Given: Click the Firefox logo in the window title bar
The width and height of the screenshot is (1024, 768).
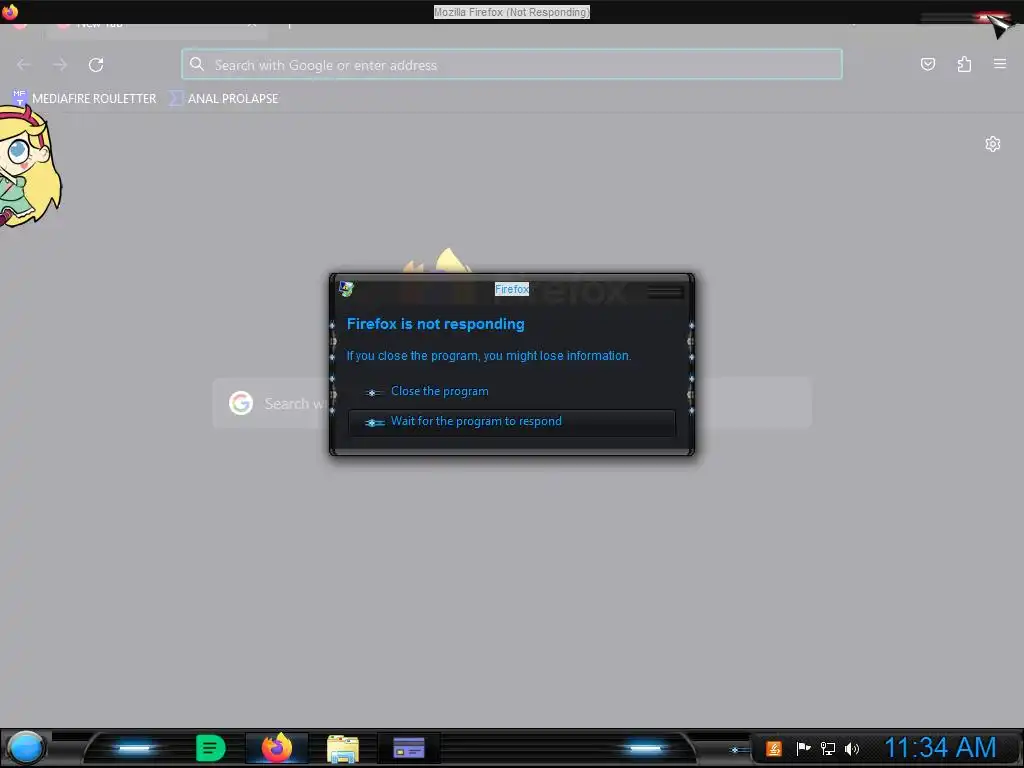Looking at the screenshot, I should click(x=10, y=11).
